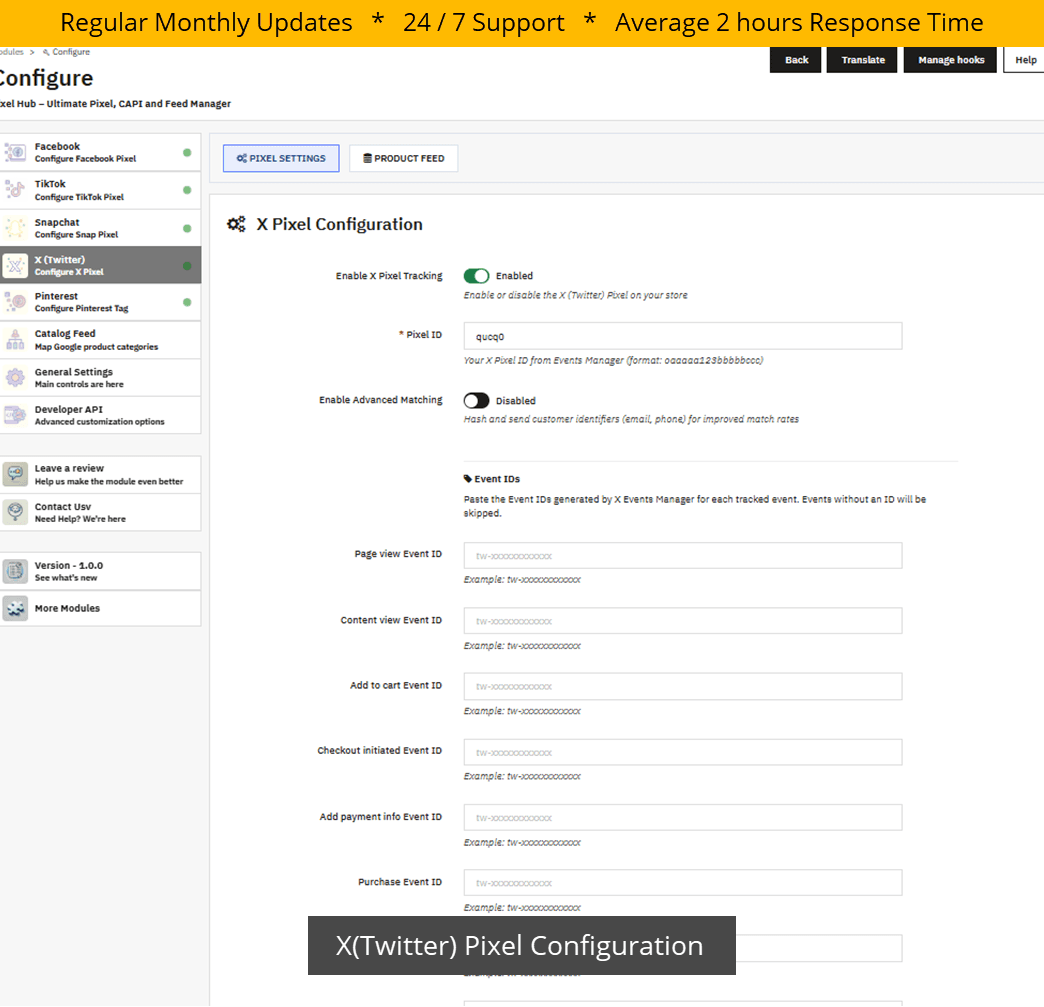Image resolution: width=1044 pixels, height=1007 pixels.
Task: Click the Leave a review icon
Action: (15, 474)
